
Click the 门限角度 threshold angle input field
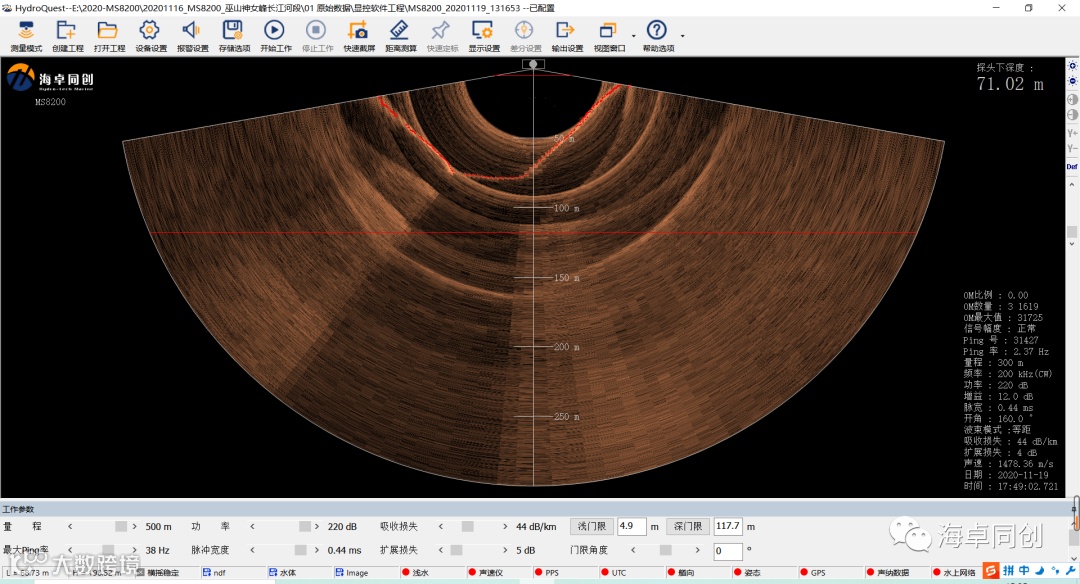pos(727,551)
